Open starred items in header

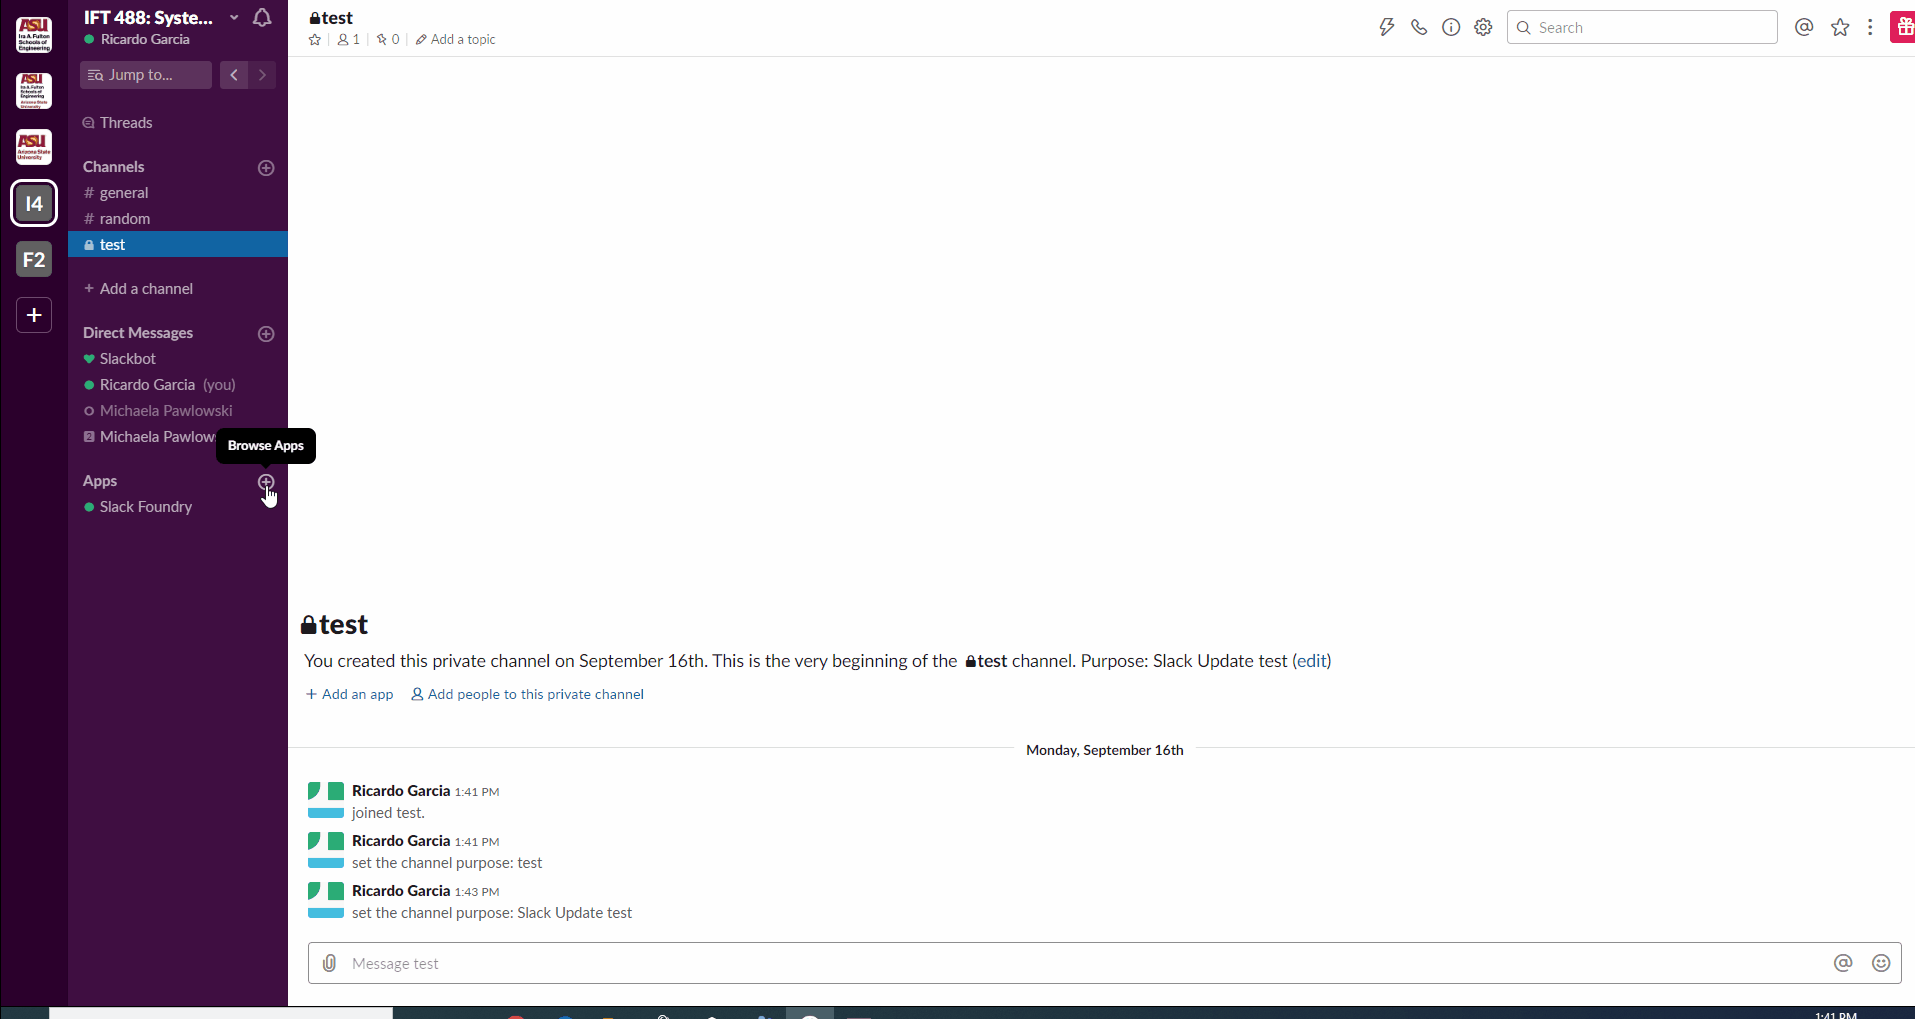[x=1839, y=27]
